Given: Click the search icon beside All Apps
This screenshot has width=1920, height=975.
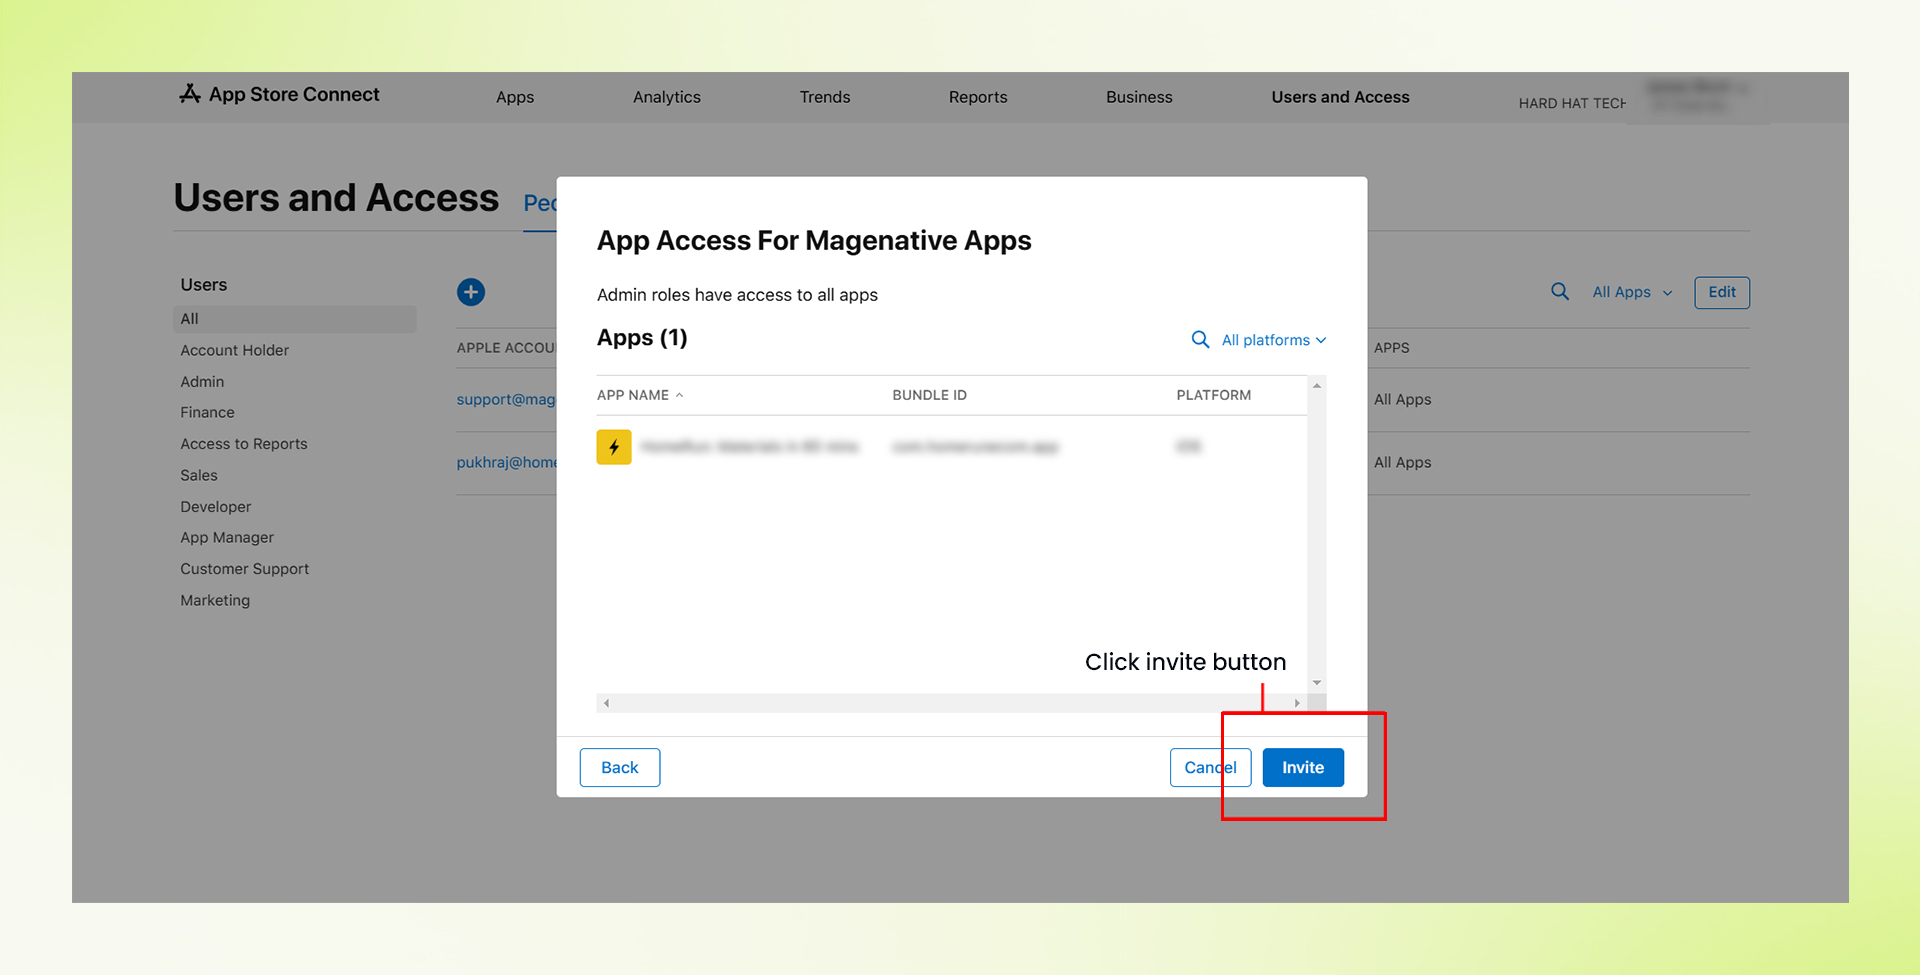Looking at the screenshot, I should (1559, 291).
